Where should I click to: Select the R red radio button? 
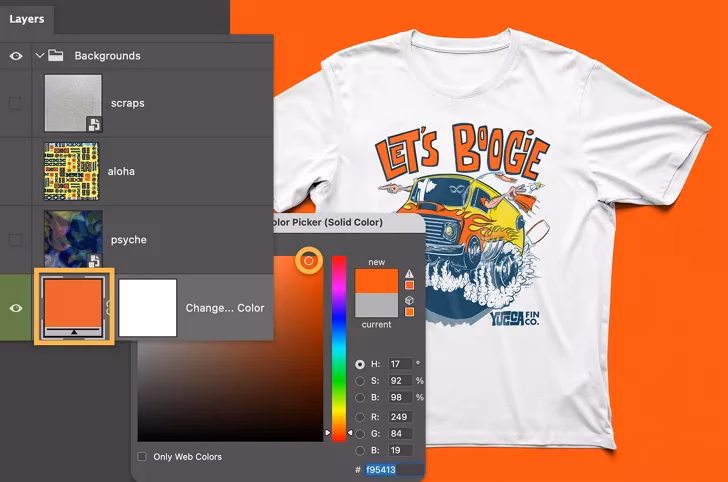click(361, 416)
